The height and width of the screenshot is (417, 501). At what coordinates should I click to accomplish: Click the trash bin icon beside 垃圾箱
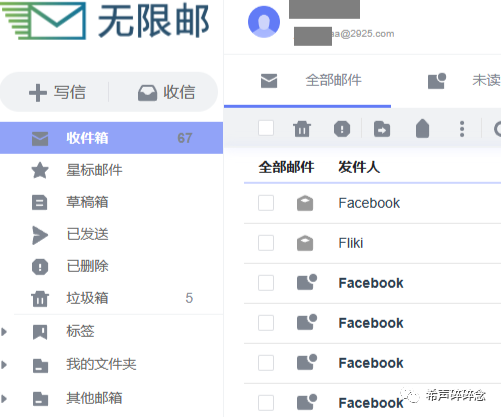(x=40, y=299)
